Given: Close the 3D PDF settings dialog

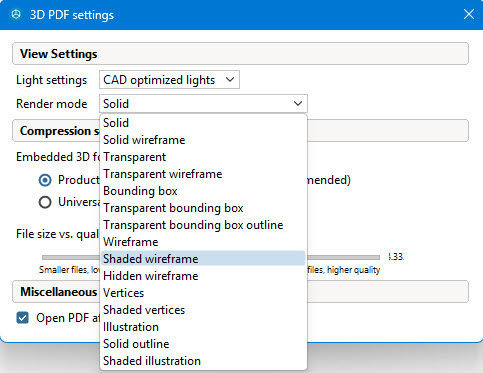Looking at the screenshot, I should [469, 14].
